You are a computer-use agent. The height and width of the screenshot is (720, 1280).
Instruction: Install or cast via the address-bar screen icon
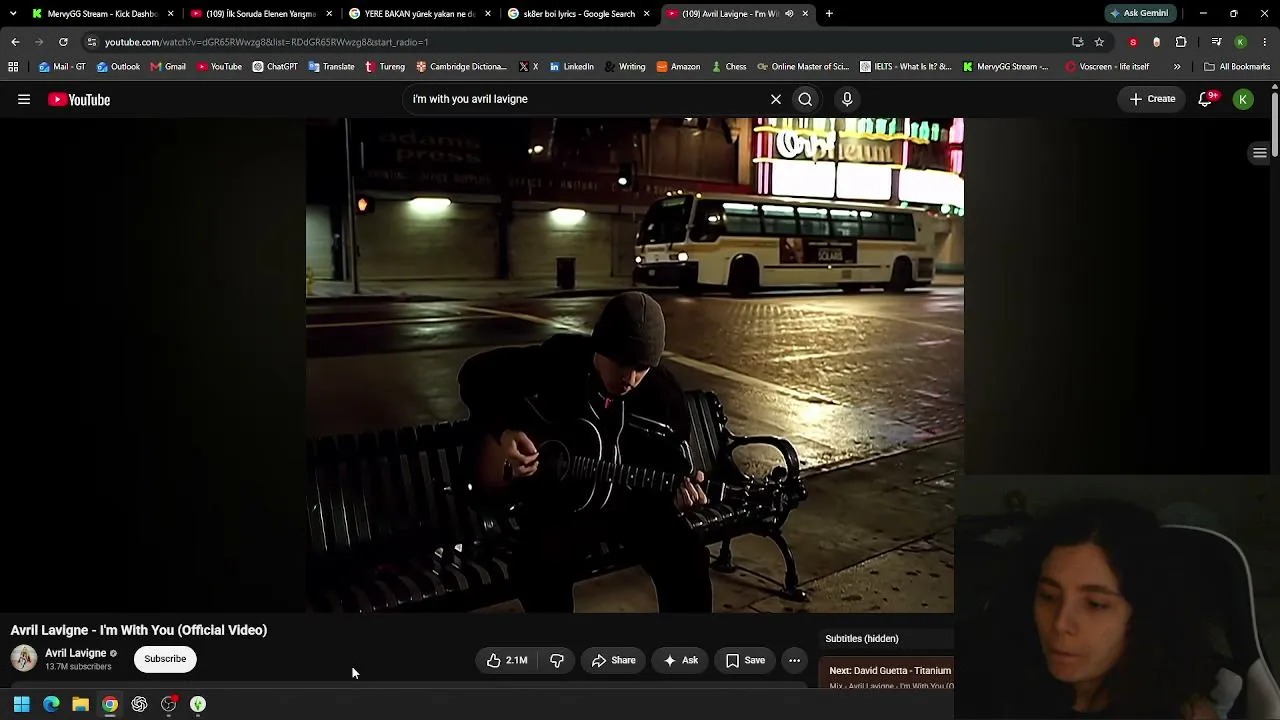[x=1077, y=42]
